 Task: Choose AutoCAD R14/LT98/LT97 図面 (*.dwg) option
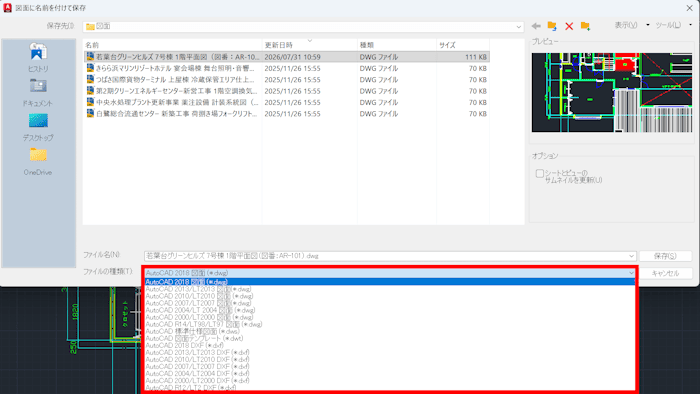pyautogui.click(x=390, y=324)
